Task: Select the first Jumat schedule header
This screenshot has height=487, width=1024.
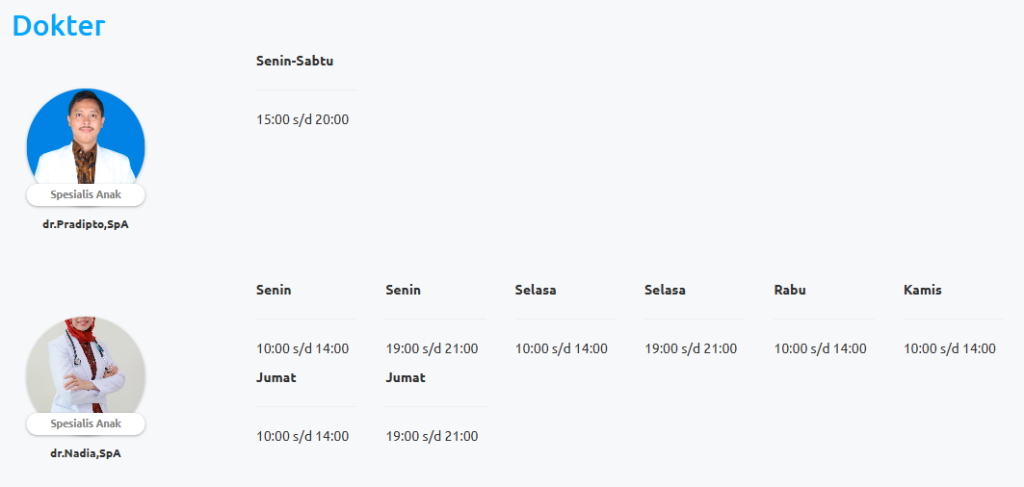Action: pyautogui.click(x=276, y=378)
